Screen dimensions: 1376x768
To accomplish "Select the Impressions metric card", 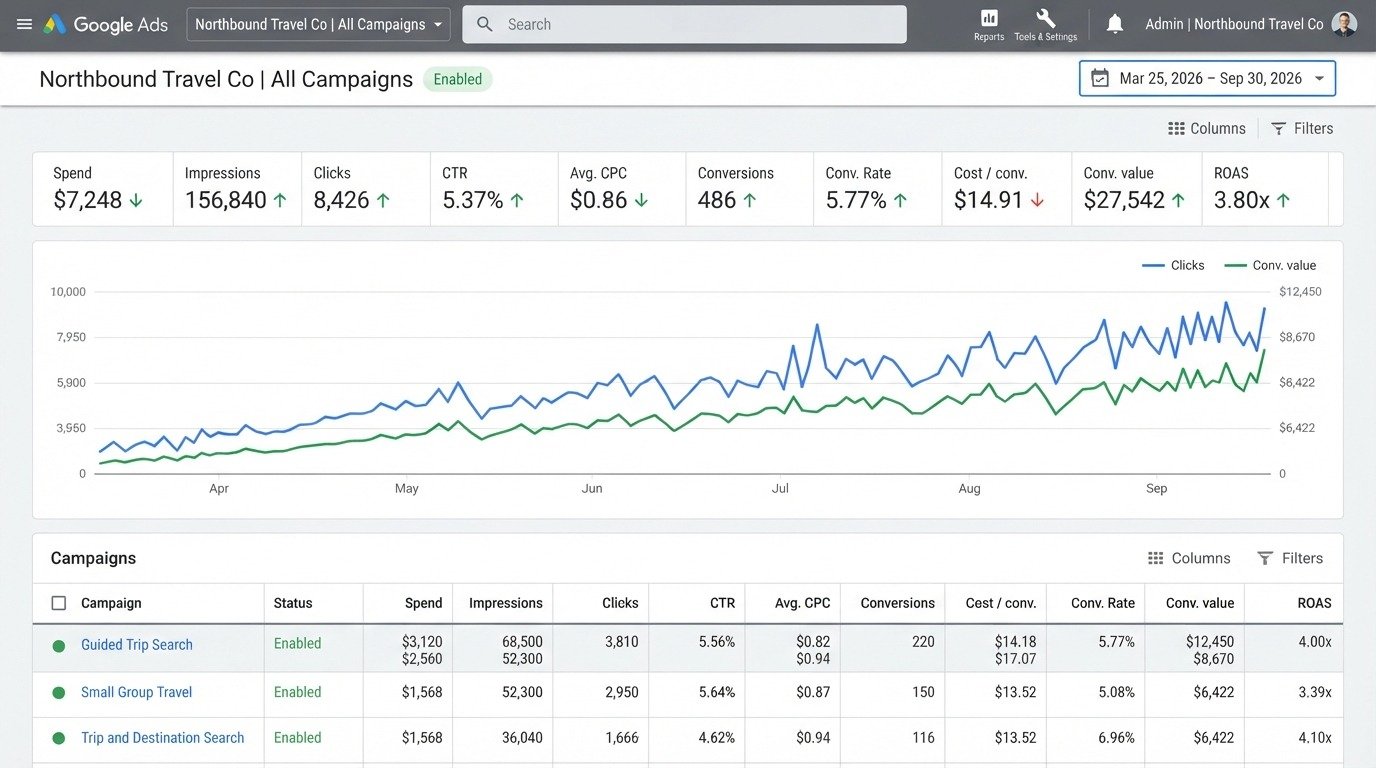I will [x=237, y=188].
